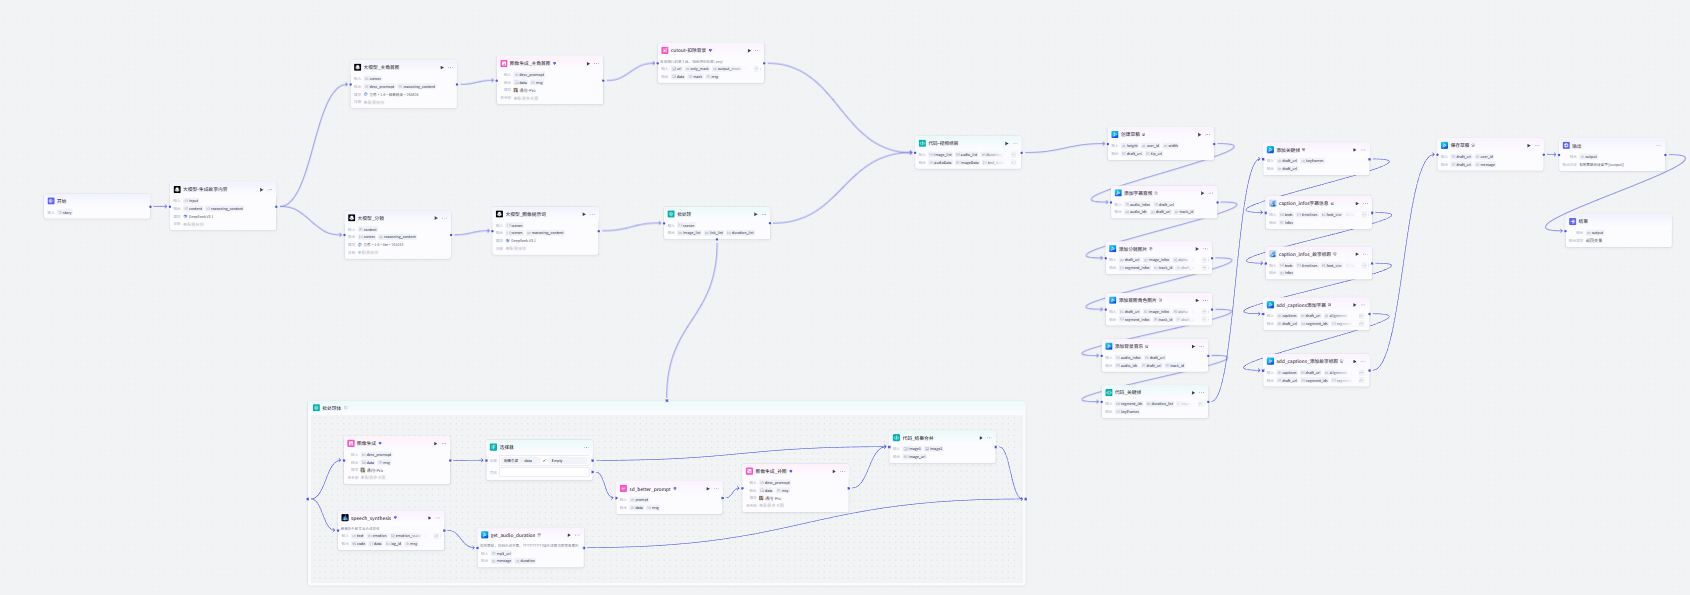Run the cutout node with its play icon
This screenshot has width=1690, height=595.
(749, 50)
